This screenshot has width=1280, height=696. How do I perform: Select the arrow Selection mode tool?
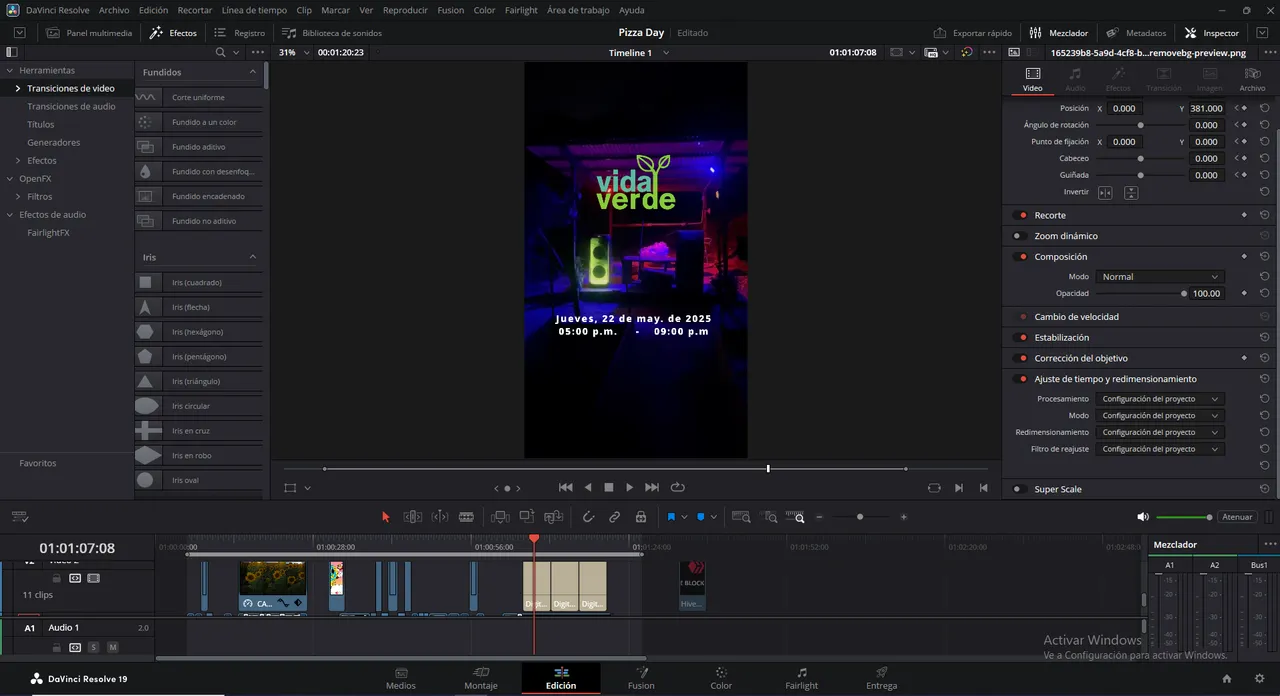pyautogui.click(x=386, y=517)
